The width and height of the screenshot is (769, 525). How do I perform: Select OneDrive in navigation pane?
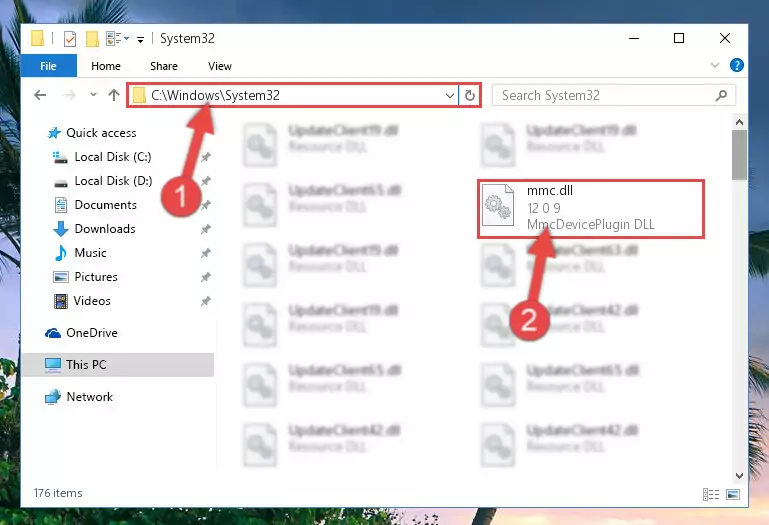click(x=92, y=333)
